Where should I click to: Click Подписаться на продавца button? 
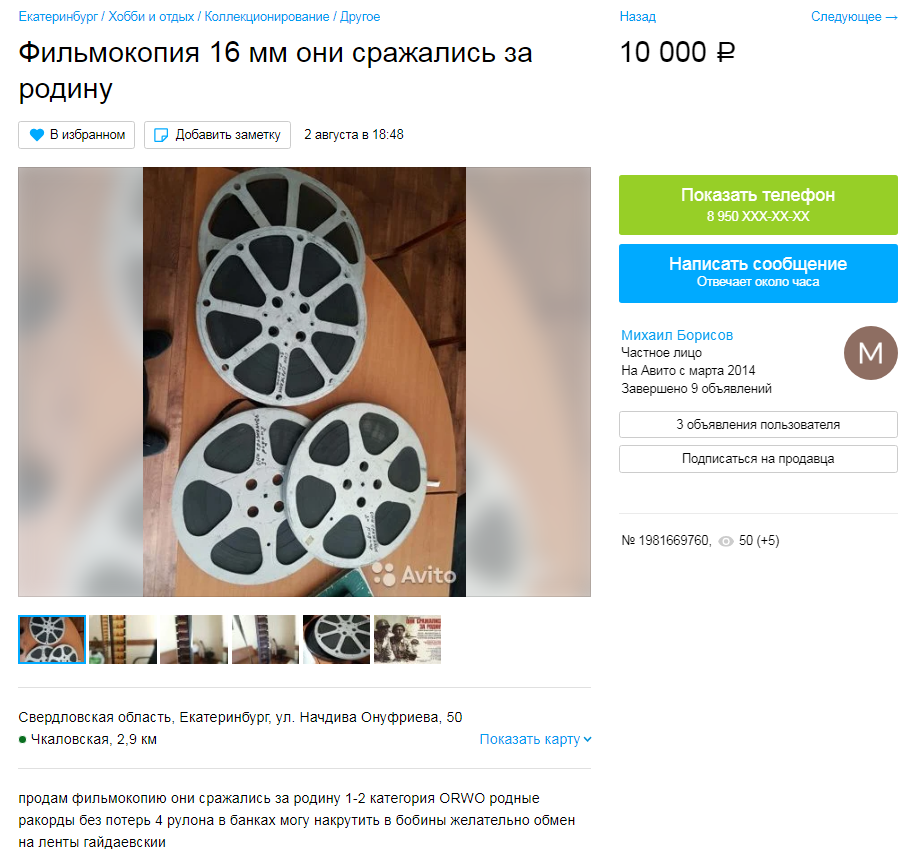758,459
